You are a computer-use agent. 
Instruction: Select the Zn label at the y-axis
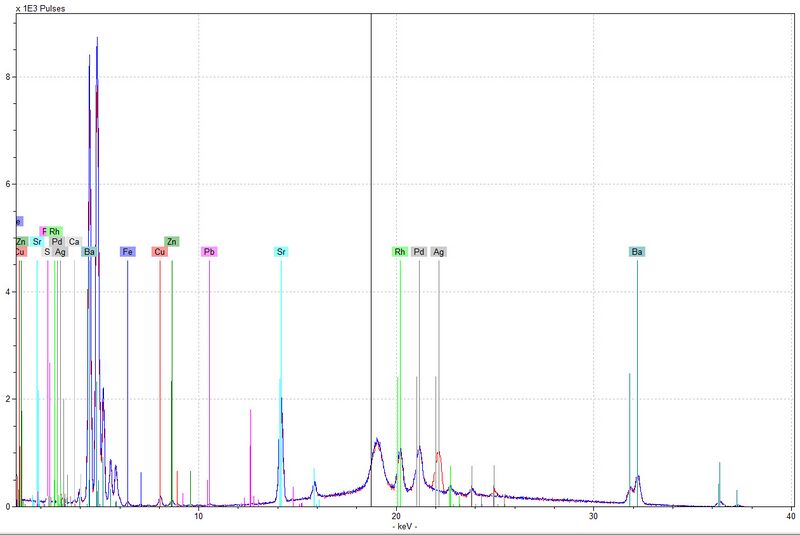tap(21, 242)
